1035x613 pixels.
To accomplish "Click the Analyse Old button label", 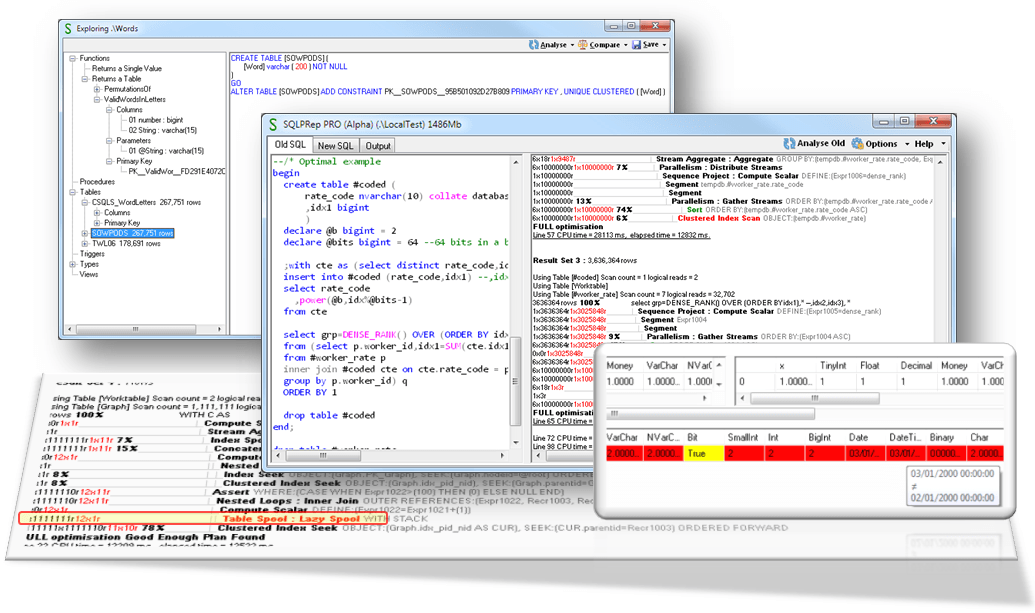I will click(820, 143).
